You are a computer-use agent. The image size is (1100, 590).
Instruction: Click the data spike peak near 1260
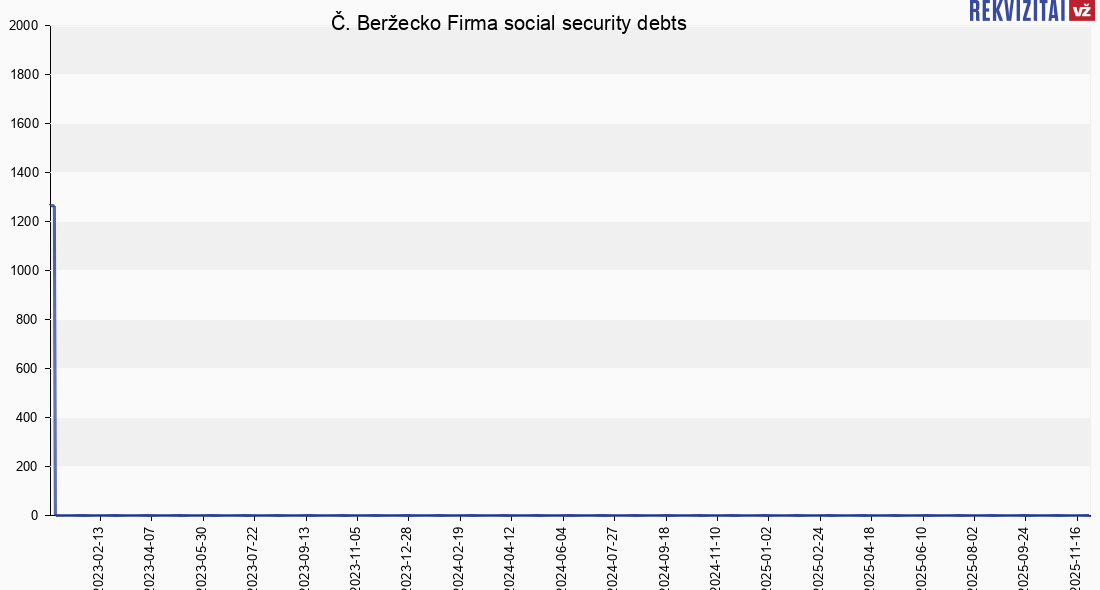click(52, 207)
